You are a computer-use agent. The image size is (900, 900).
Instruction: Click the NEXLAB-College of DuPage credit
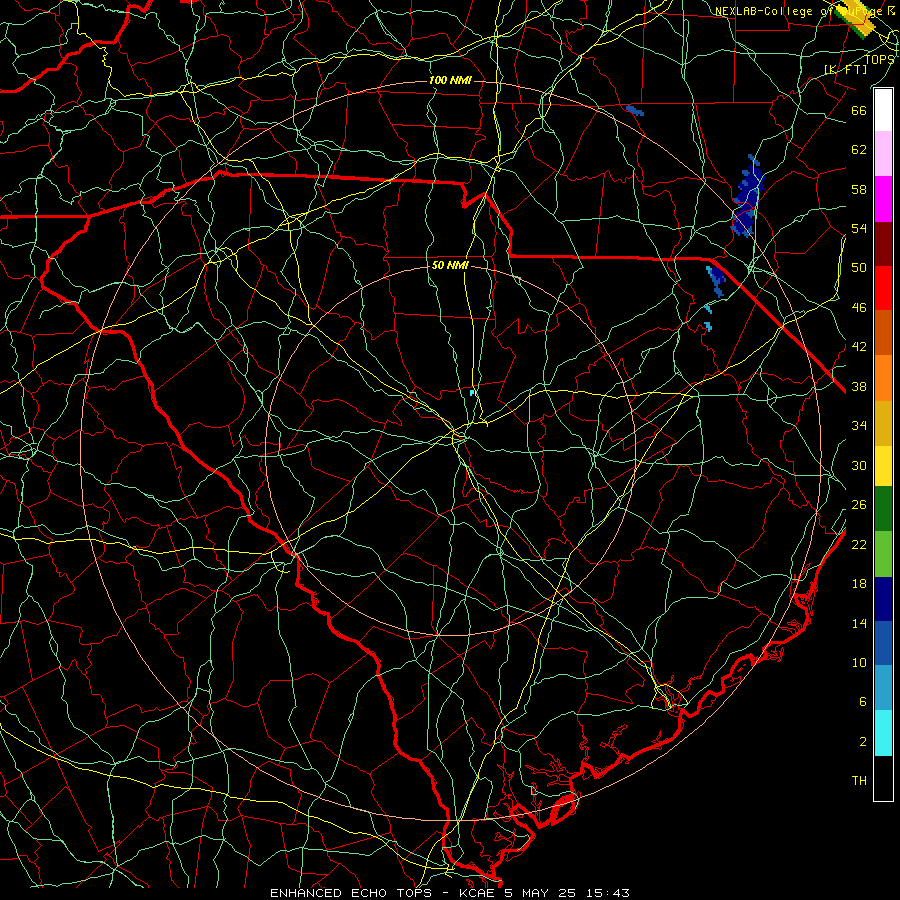tap(799, 10)
